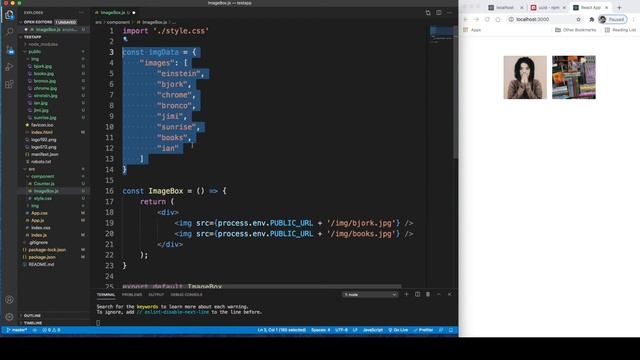
Task: Click errors and warnings count in status bar
Action: point(51,330)
